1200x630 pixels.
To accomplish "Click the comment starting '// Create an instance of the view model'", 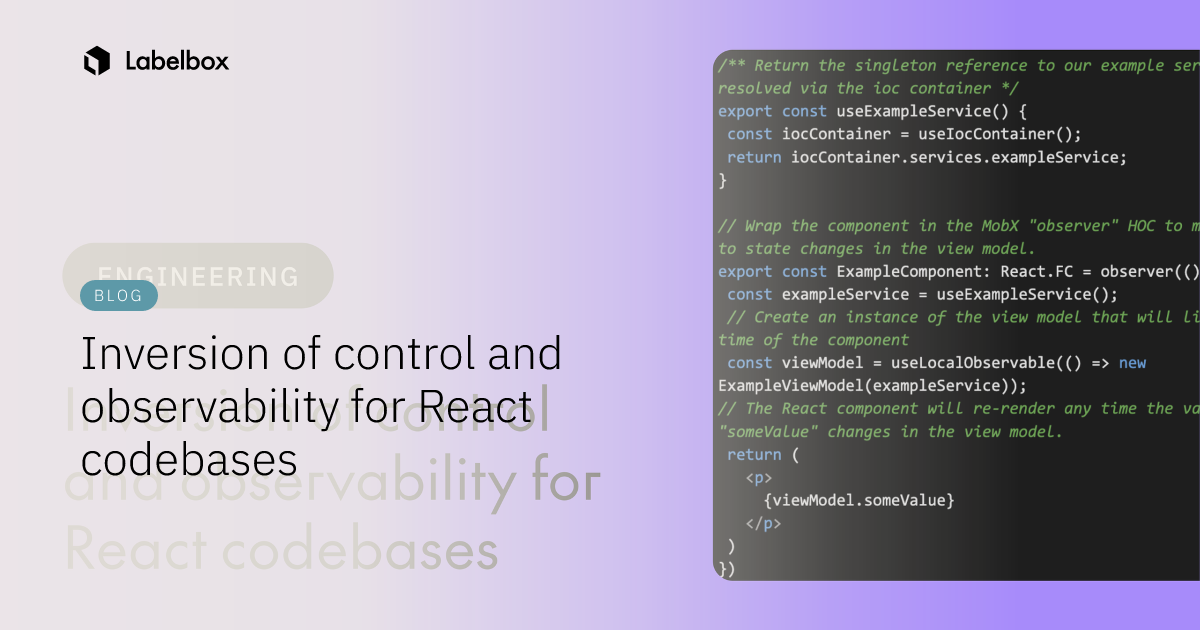I will pos(963,317).
